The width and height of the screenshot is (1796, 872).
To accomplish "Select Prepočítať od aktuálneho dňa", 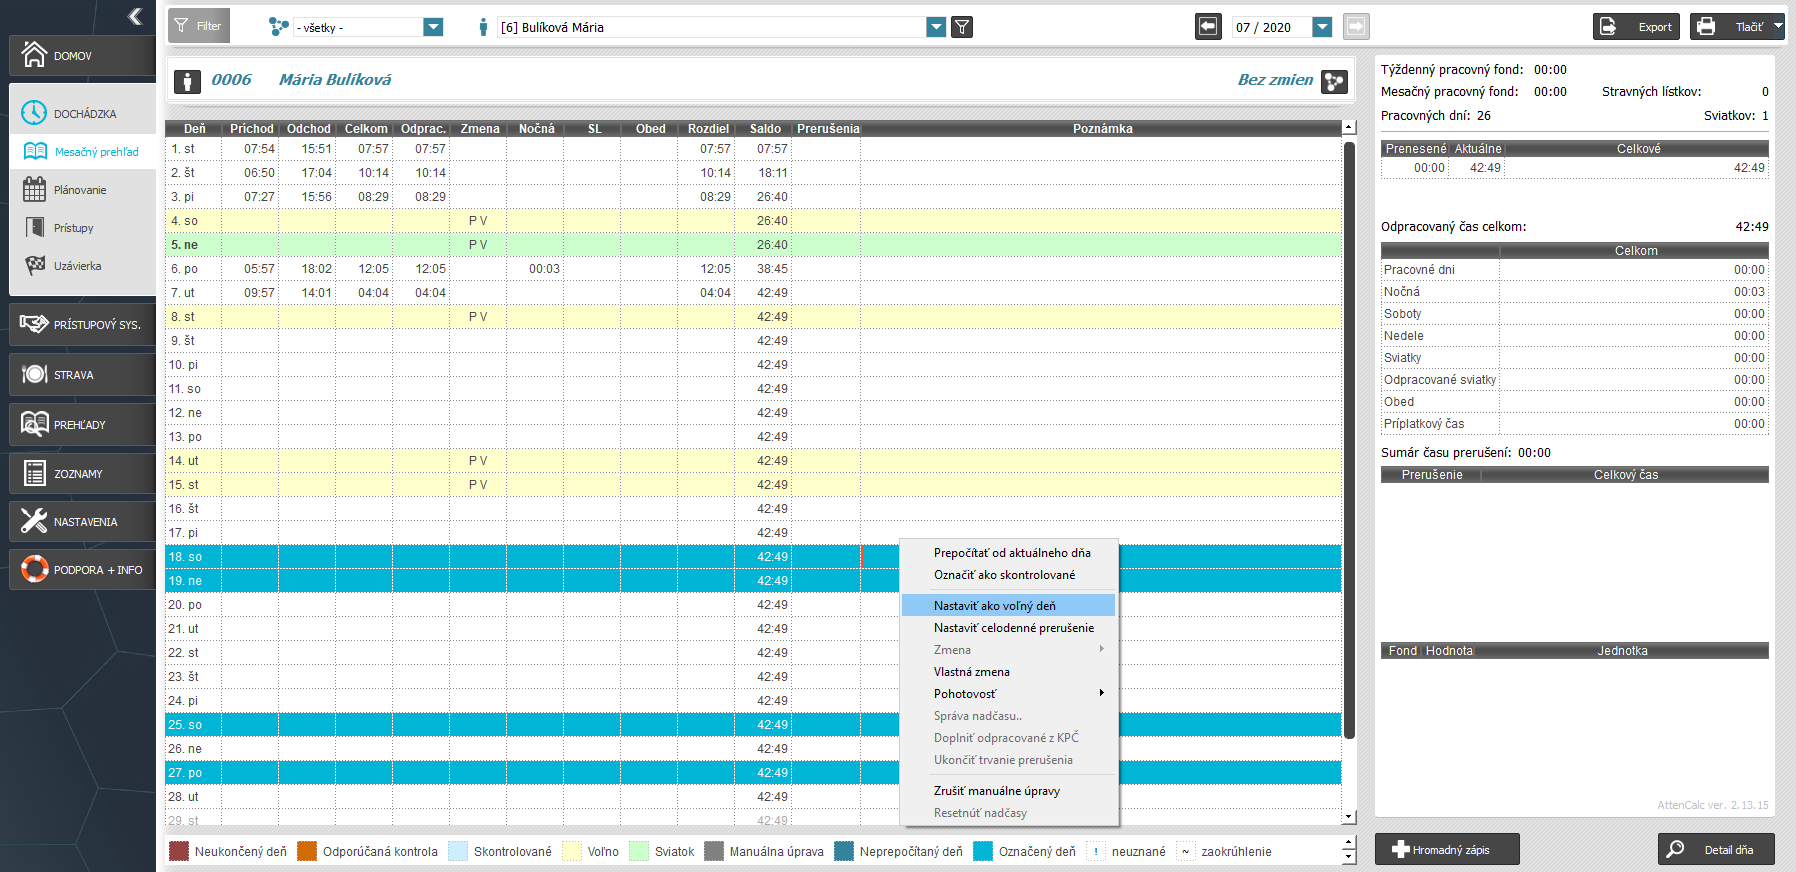I will point(1010,553).
